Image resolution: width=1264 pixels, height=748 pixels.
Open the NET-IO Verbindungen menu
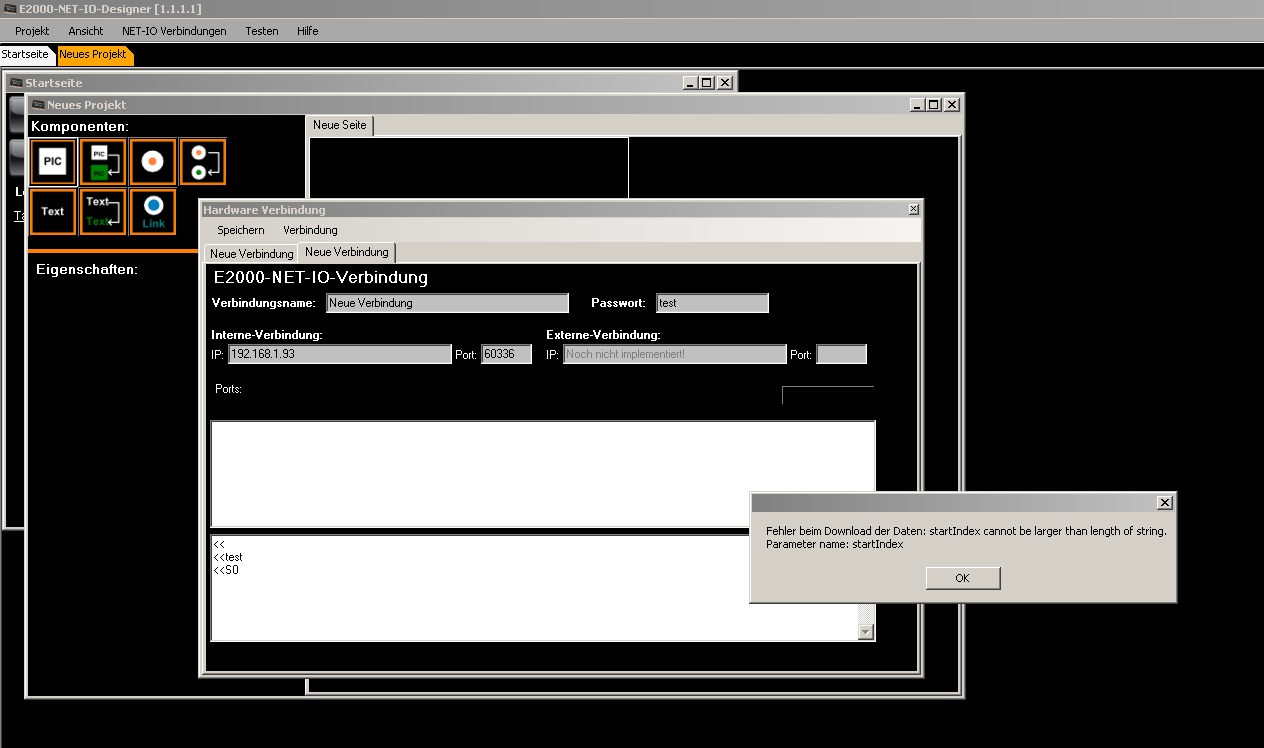(x=174, y=31)
